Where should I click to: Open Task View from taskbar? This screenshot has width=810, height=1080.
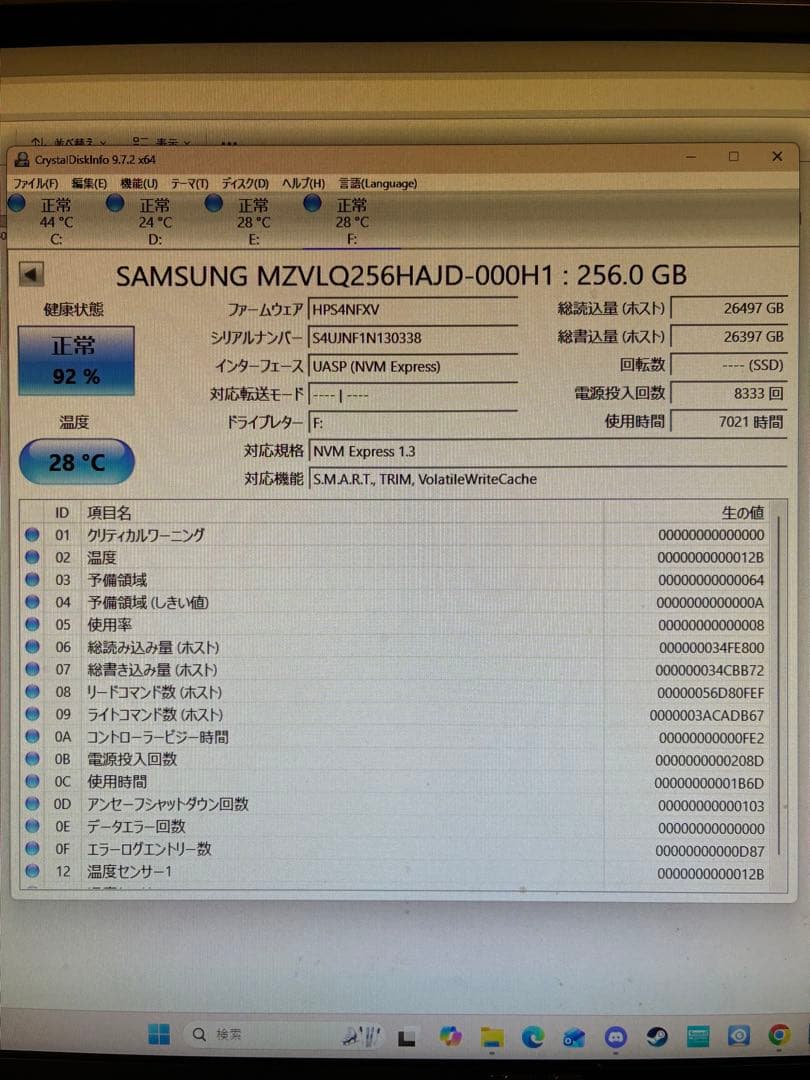click(406, 1036)
